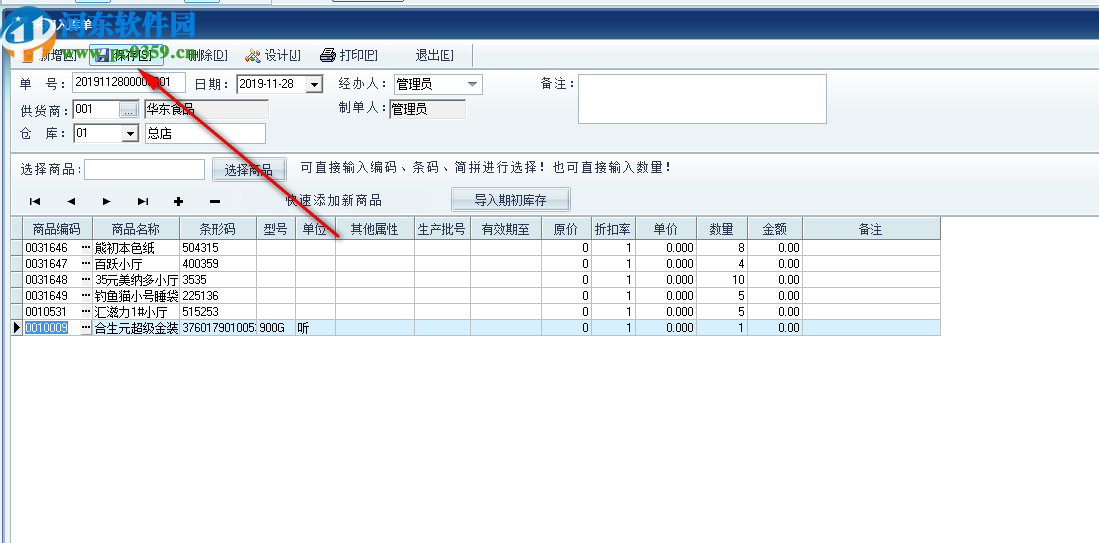Add a row with plus icon
This screenshot has height=543, width=1099.
(179, 202)
